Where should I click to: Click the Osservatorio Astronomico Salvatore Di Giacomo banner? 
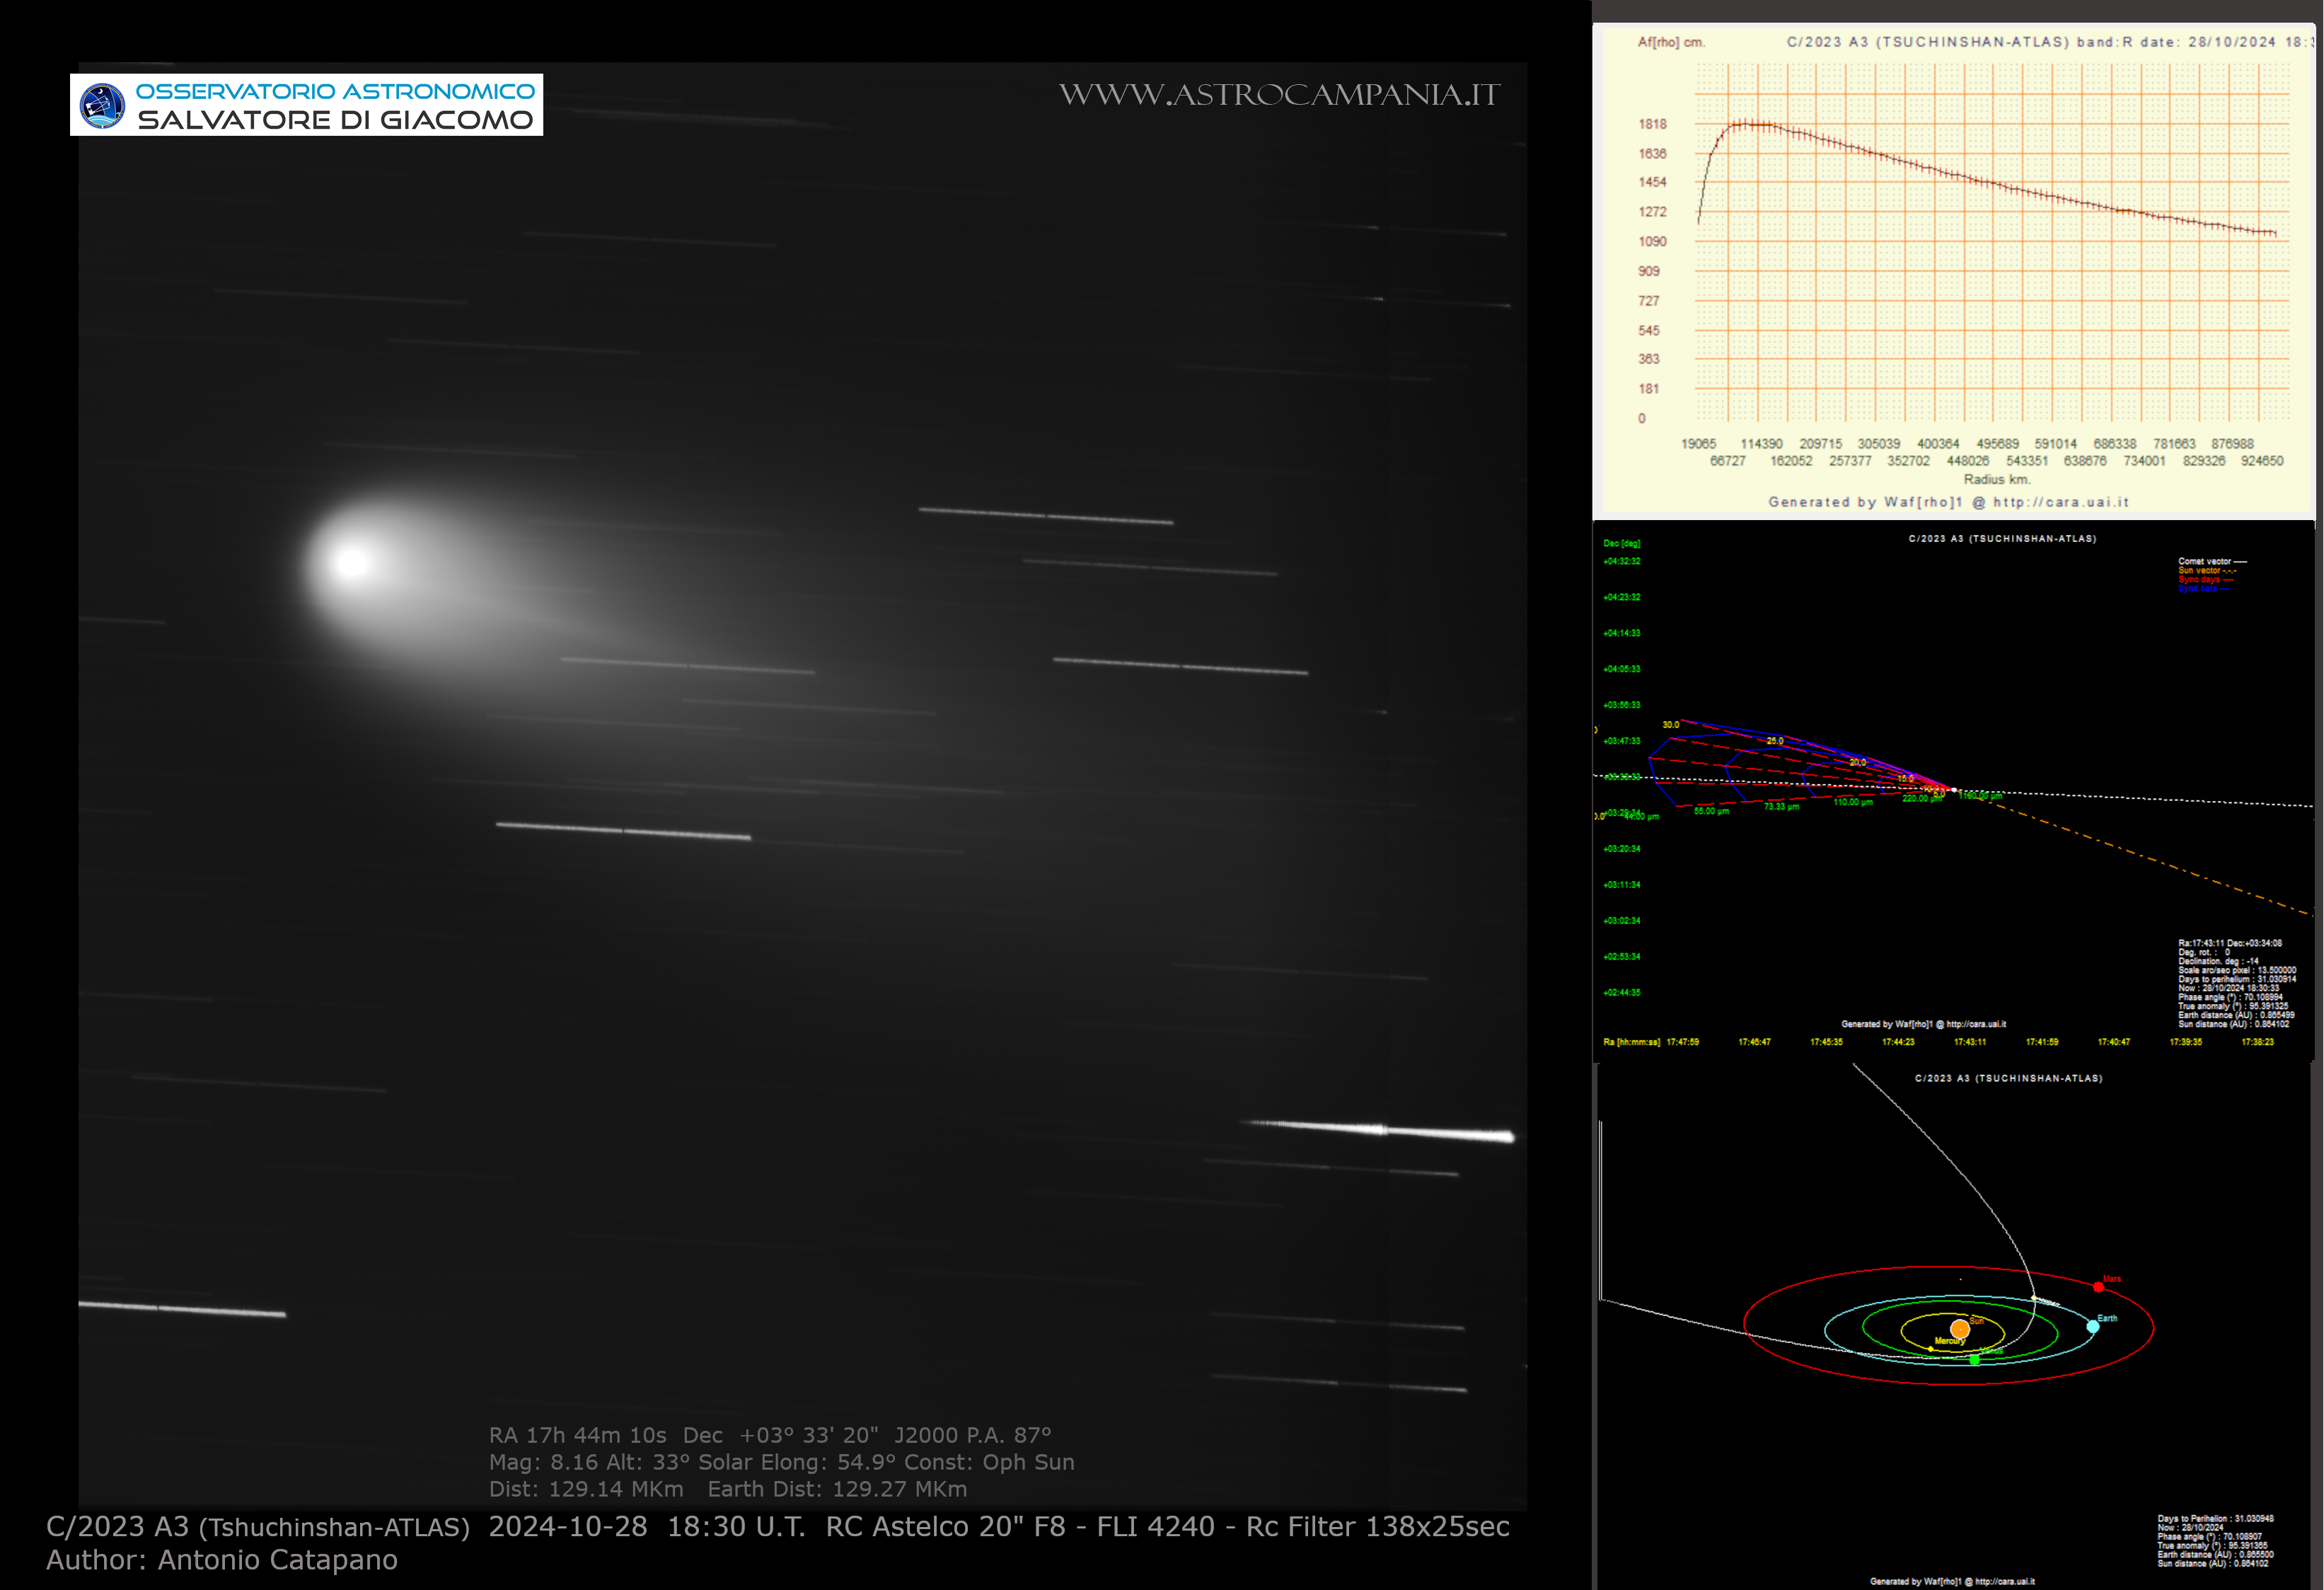[x=306, y=105]
